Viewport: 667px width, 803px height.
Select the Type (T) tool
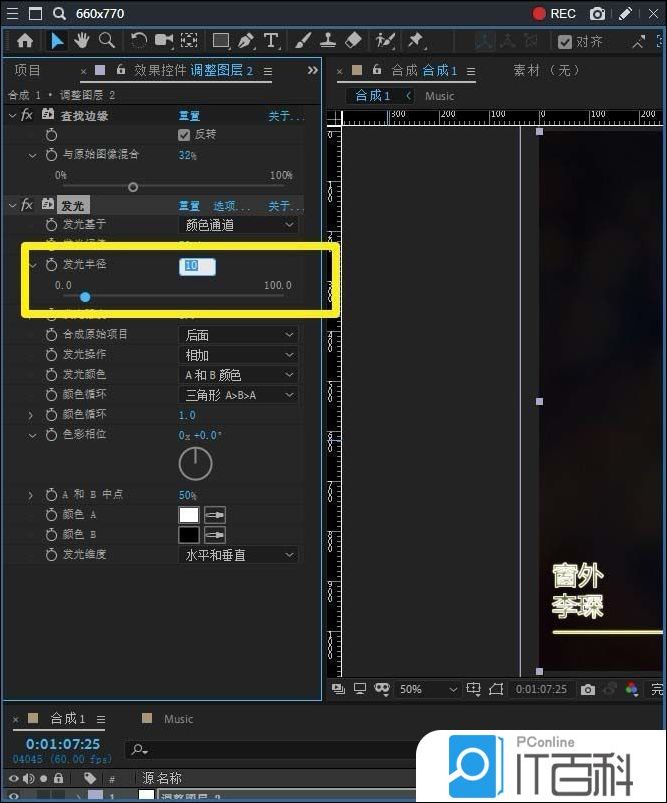coord(271,40)
